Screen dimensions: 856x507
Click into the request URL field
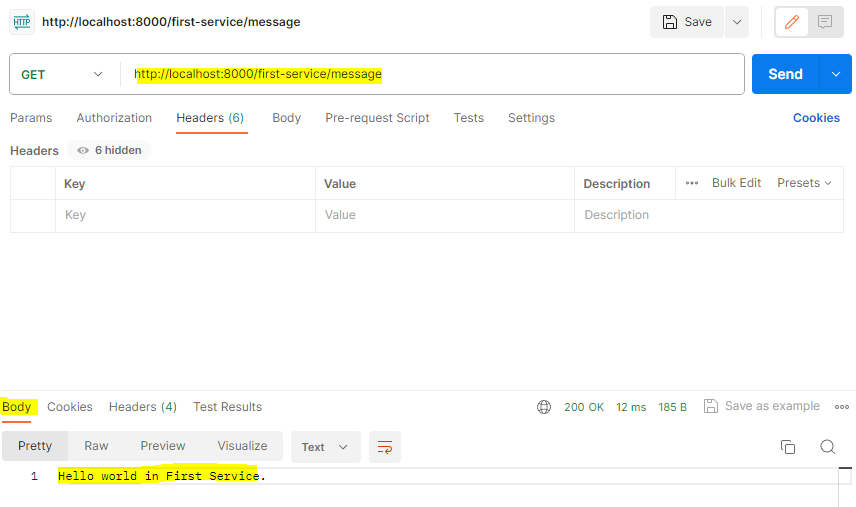pos(431,74)
